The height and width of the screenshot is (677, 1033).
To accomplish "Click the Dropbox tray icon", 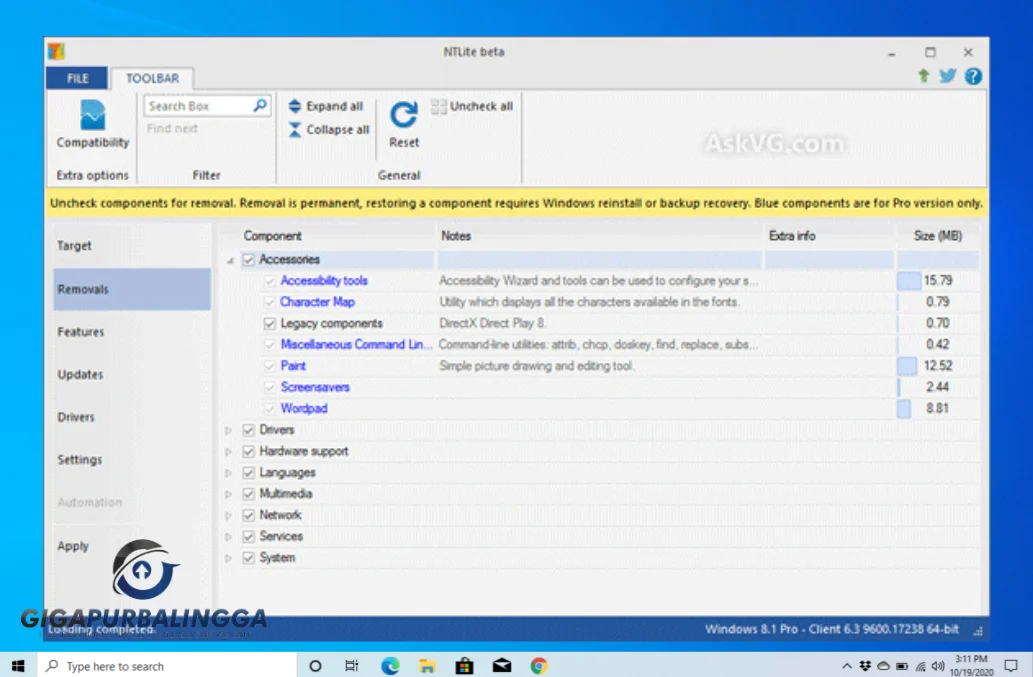I will [x=865, y=666].
